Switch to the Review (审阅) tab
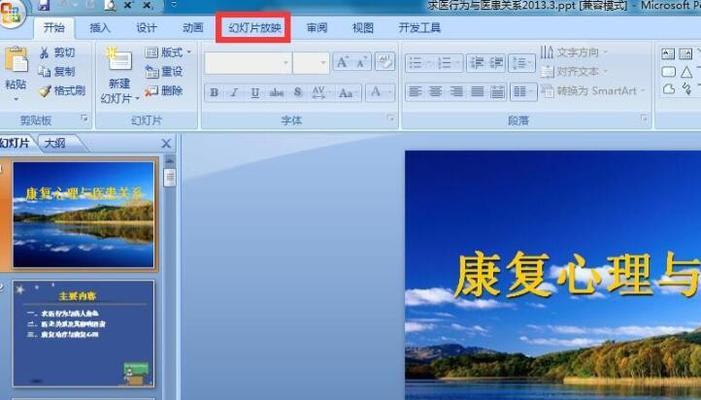The width and height of the screenshot is (701, 400). click(x=317, y=28)
